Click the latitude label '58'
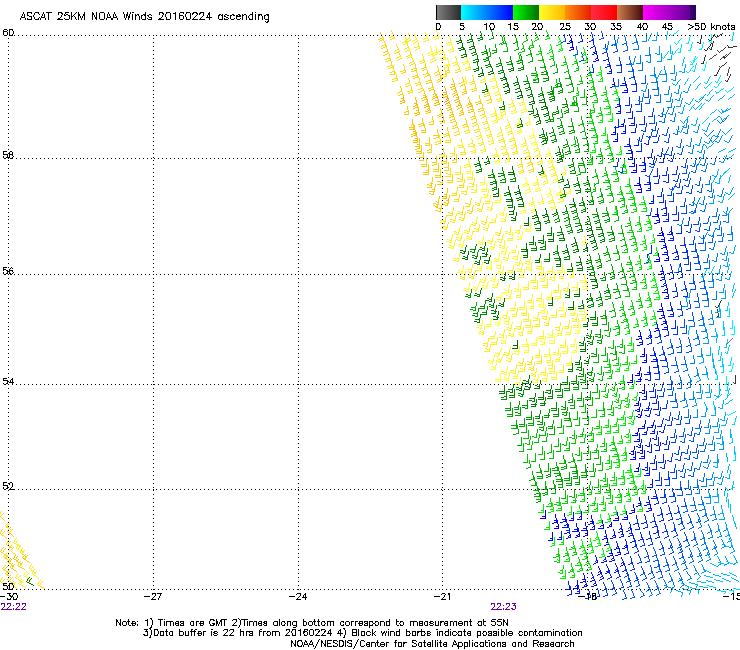Image resolution: width=740 pixels, height=650 pixels. point(8,155)
